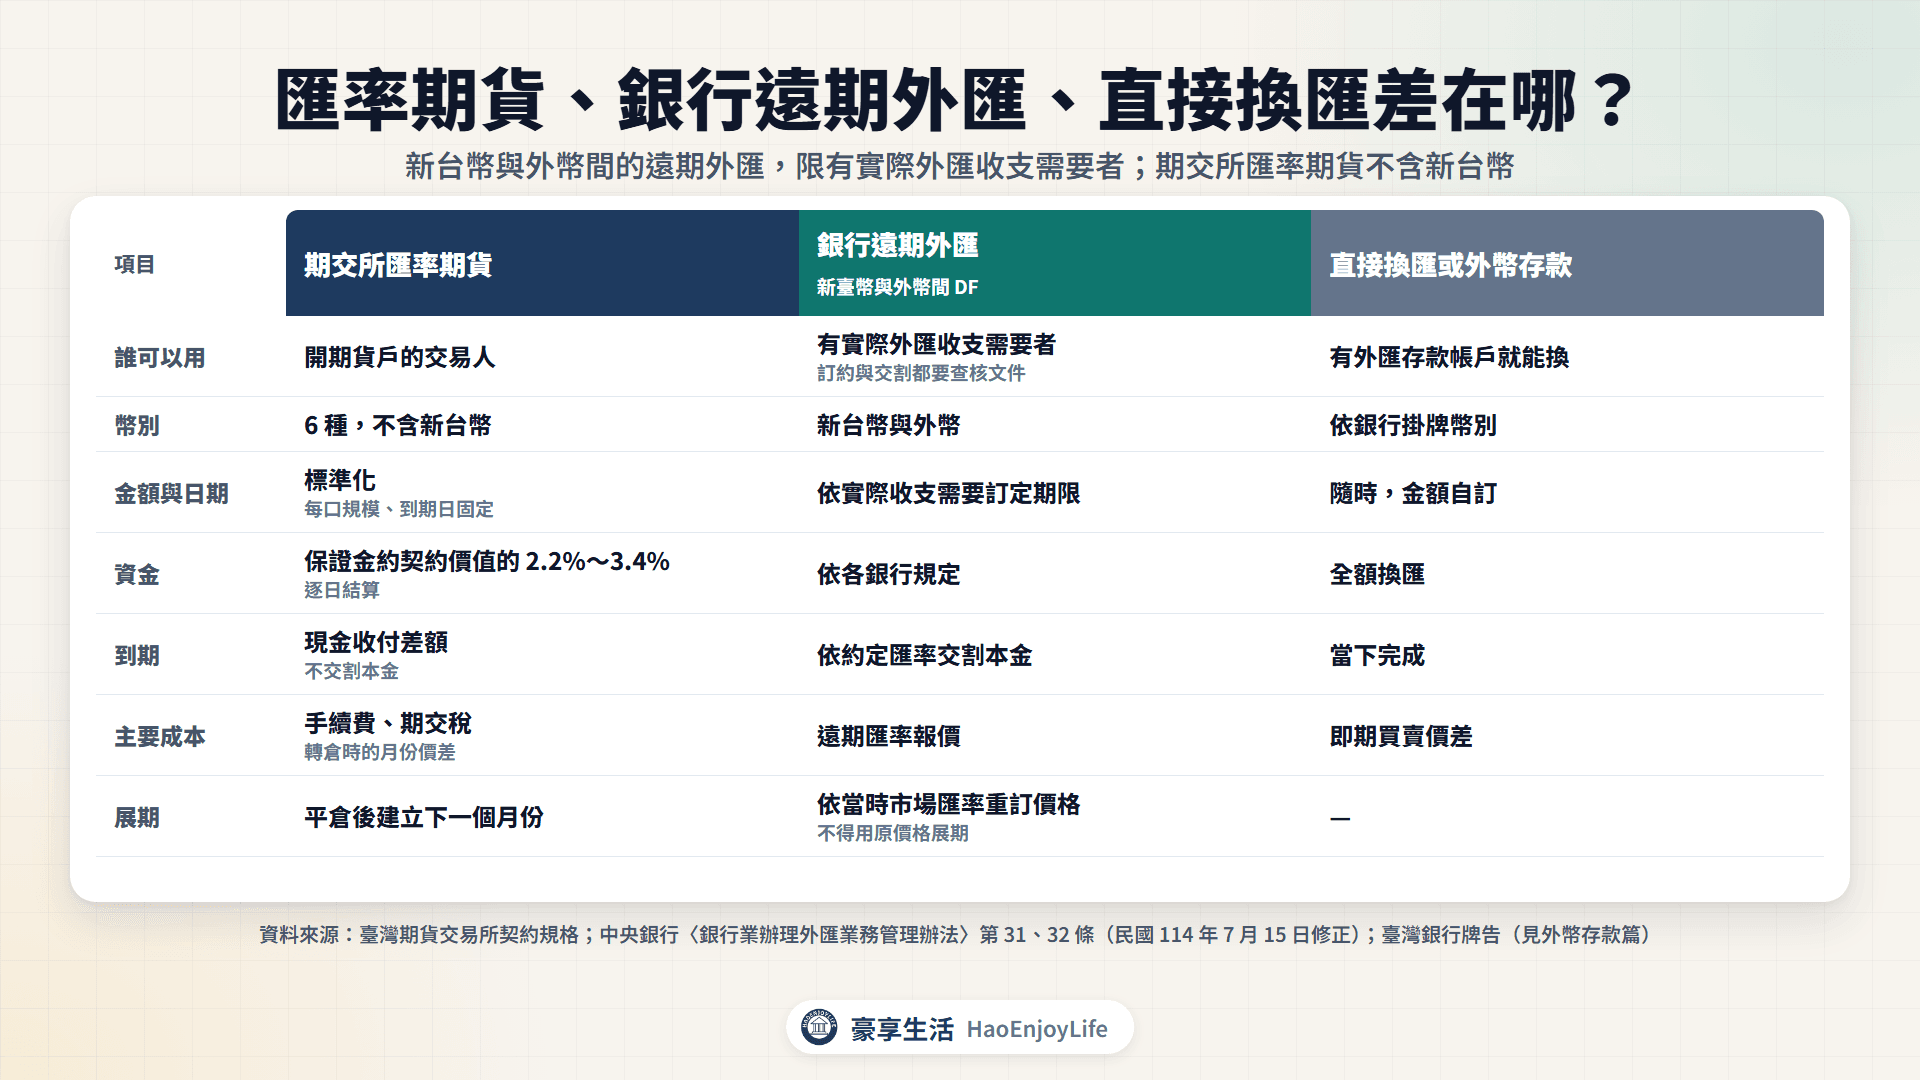Click the cell 手續費、期交稅
Screen dimensions: 1920x1080
coord(388,723)
